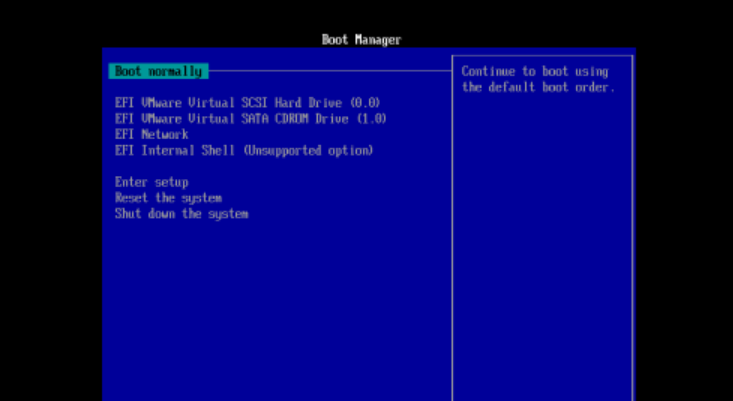Open the Enter setup option
The height and width of the screenshot is (401, 733).
coord(151,182)
